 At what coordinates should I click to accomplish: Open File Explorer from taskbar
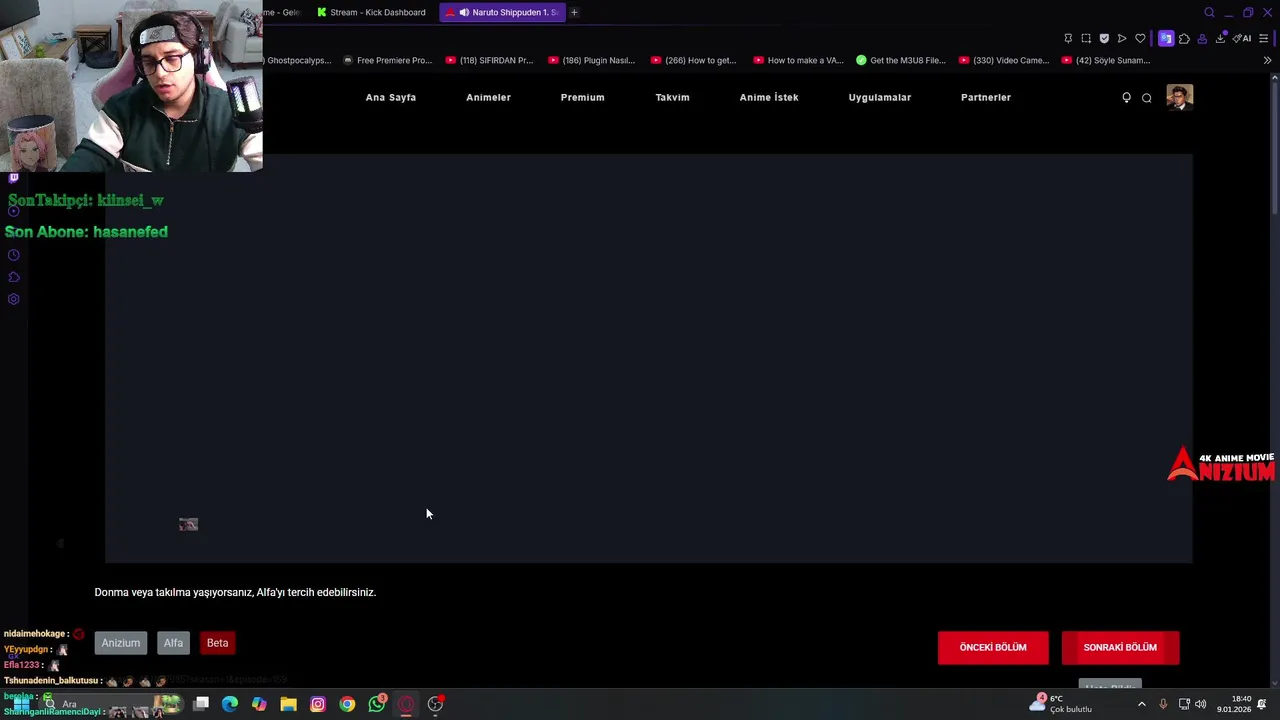288,704
